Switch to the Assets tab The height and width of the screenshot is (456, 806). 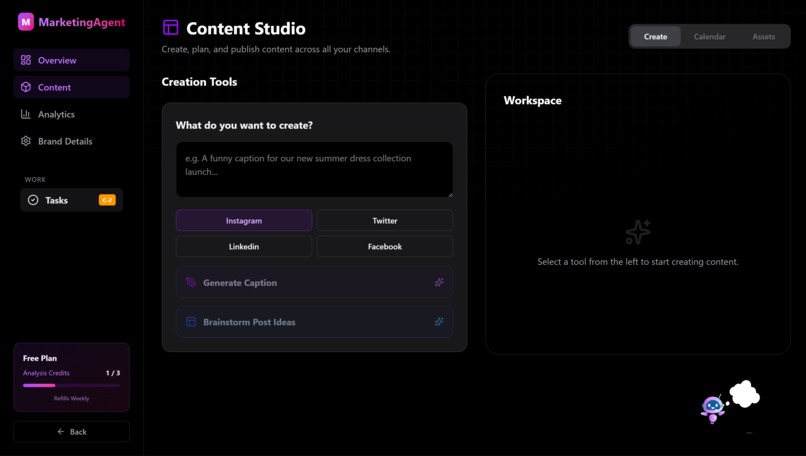[763, 37]
